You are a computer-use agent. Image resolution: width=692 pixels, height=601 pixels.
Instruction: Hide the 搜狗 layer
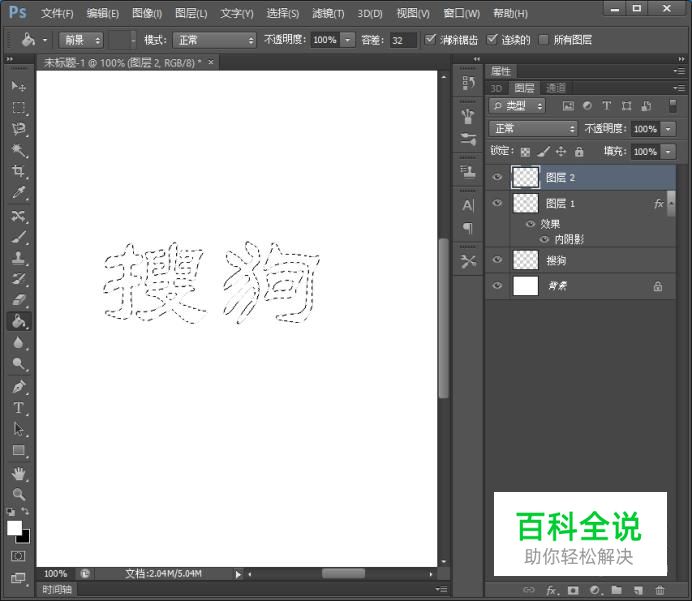(497, 259)
